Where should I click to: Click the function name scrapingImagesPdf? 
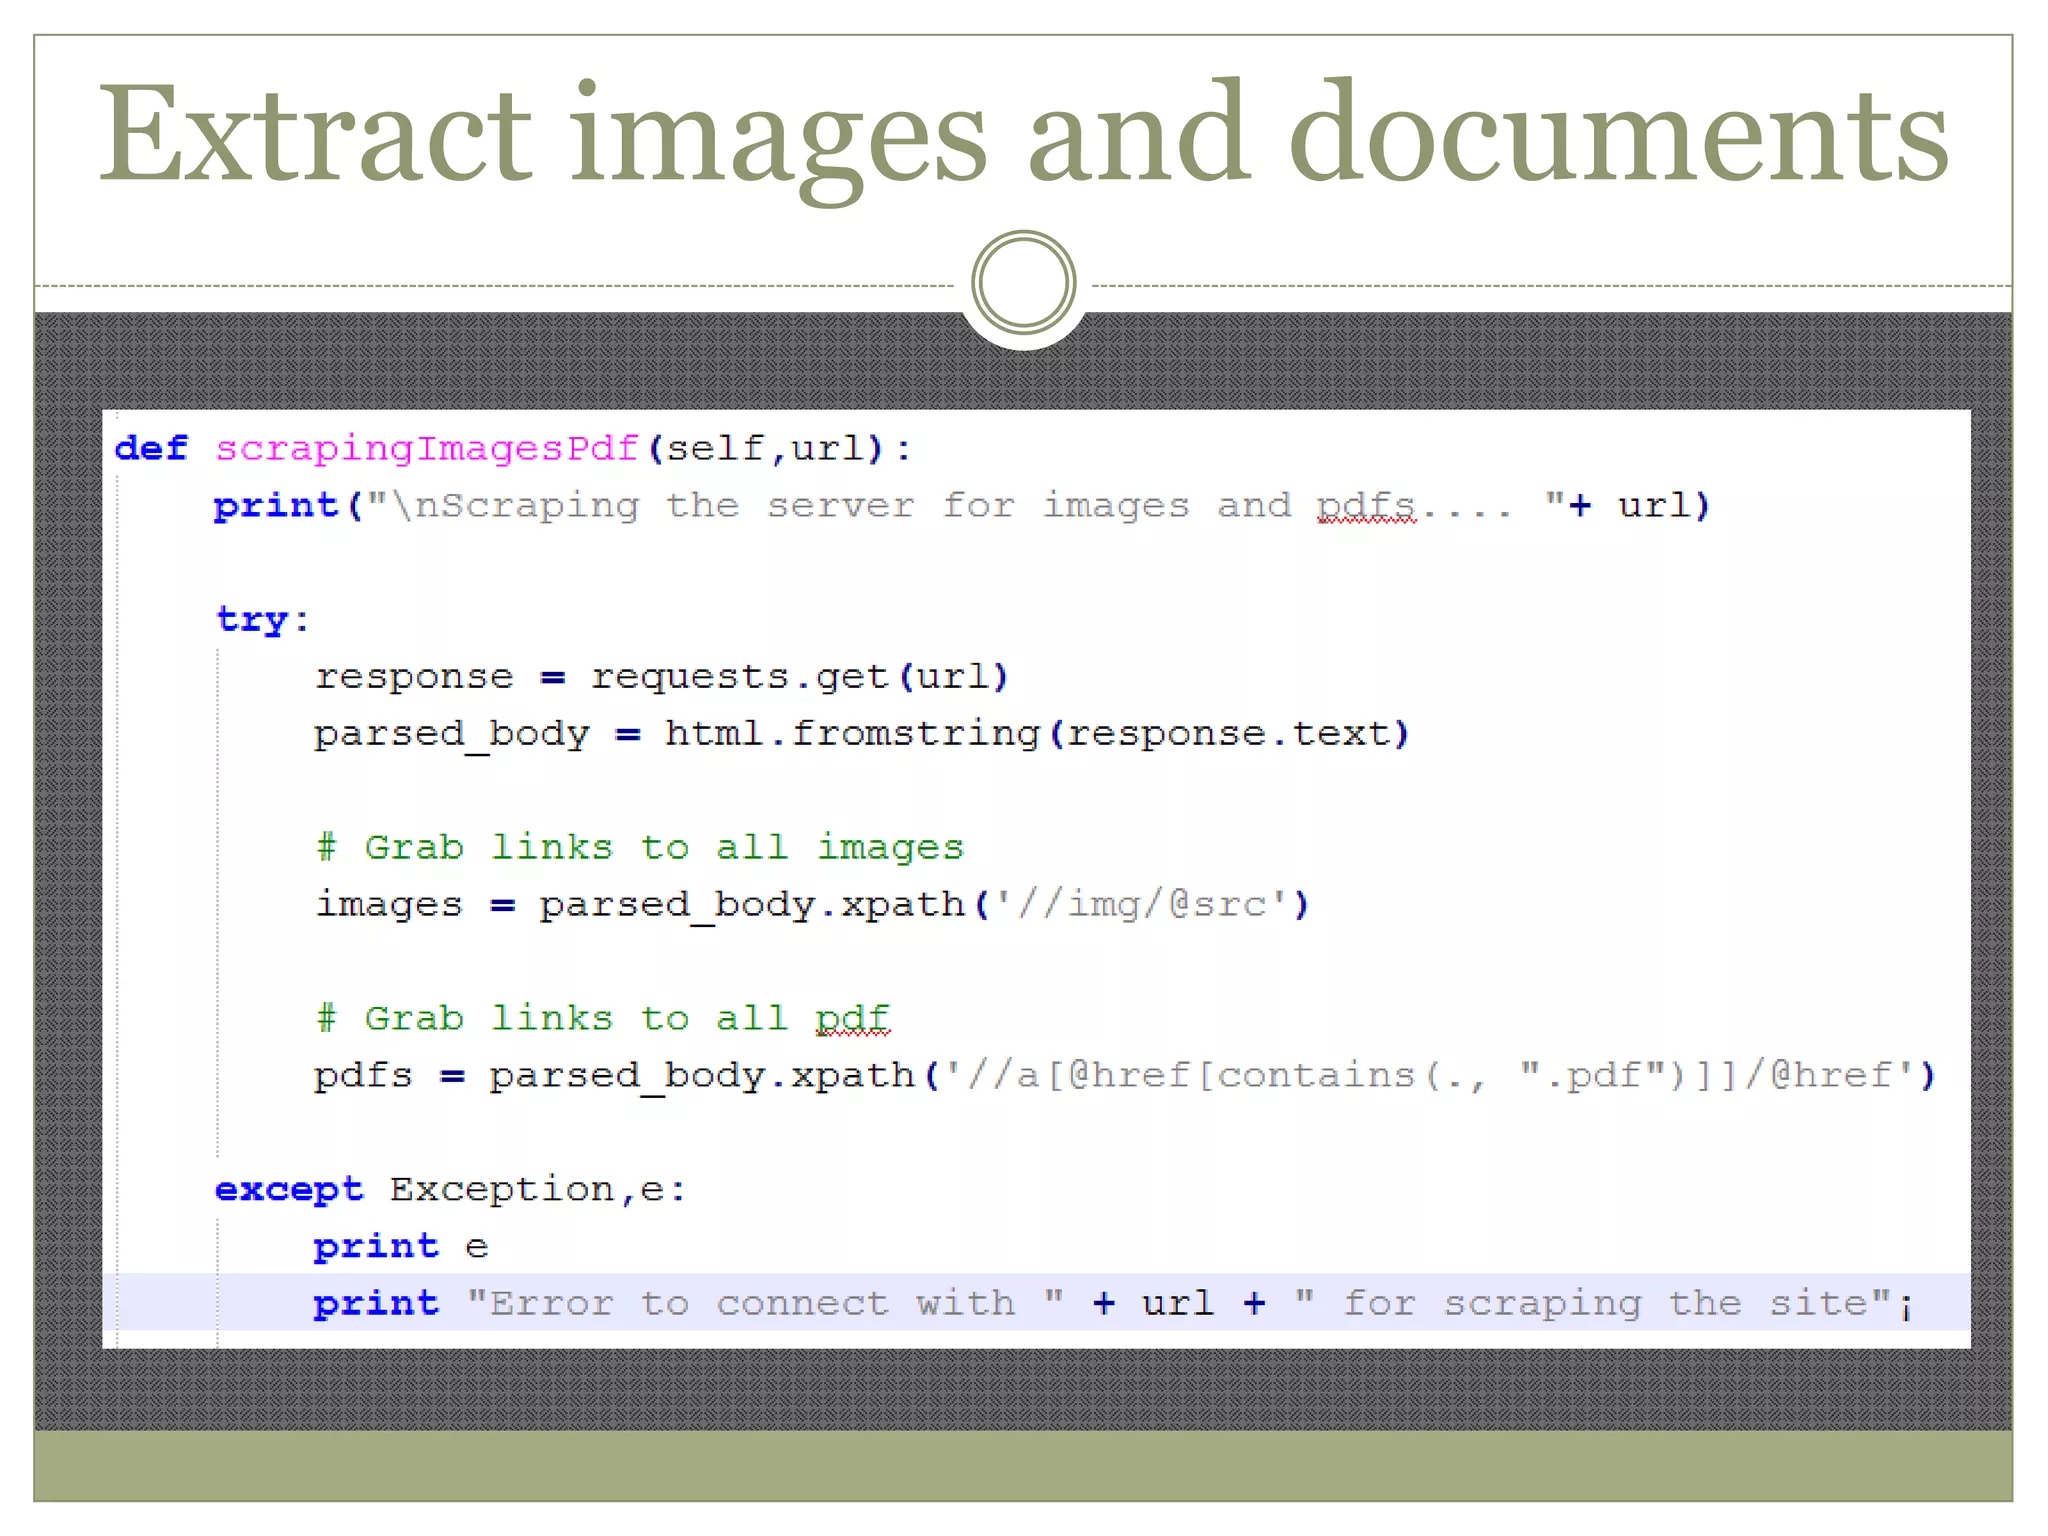click(x=427, y=448)
